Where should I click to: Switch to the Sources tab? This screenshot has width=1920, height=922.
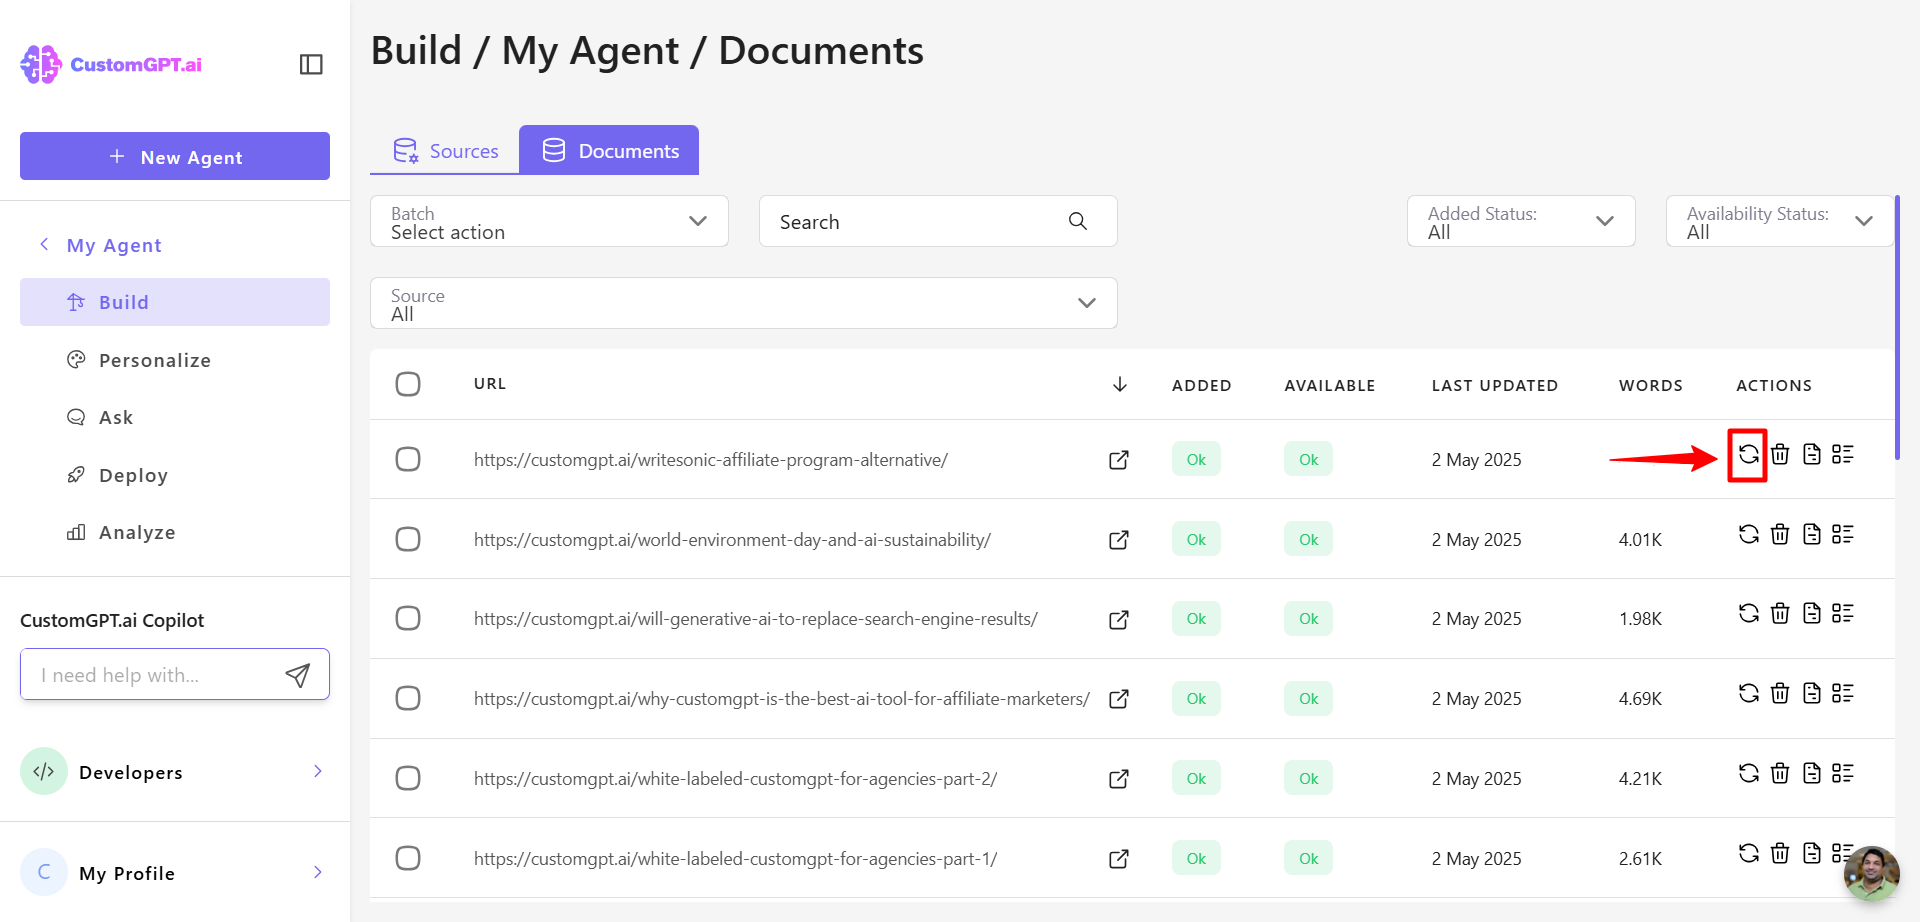(445, 150)
